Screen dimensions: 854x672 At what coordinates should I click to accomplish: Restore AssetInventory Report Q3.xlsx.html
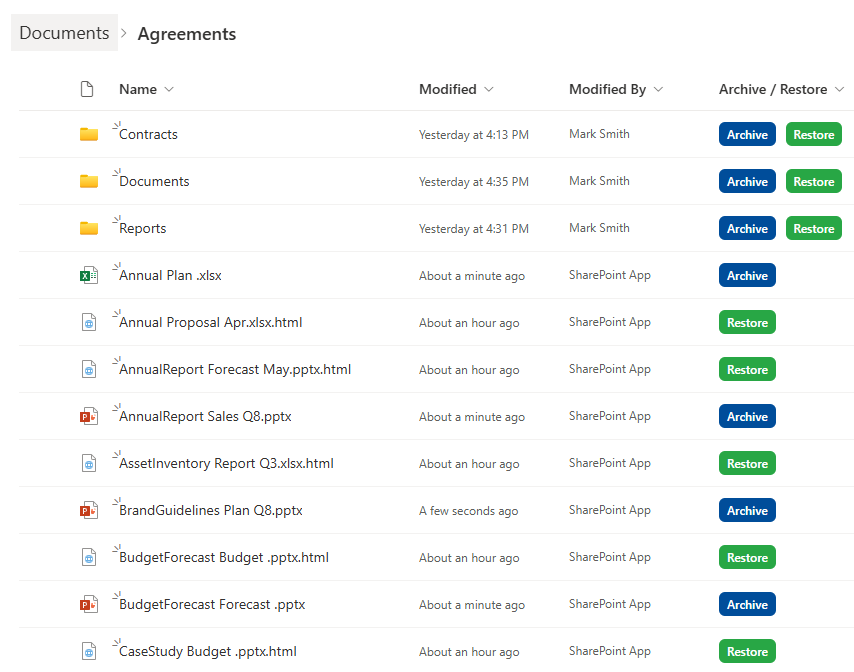(747, 463)
